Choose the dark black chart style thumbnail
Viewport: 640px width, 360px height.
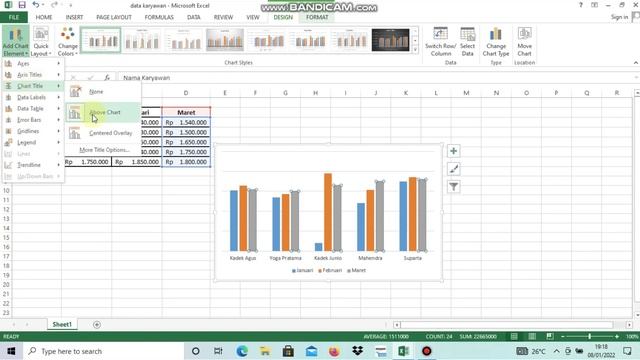pos(390,40)
